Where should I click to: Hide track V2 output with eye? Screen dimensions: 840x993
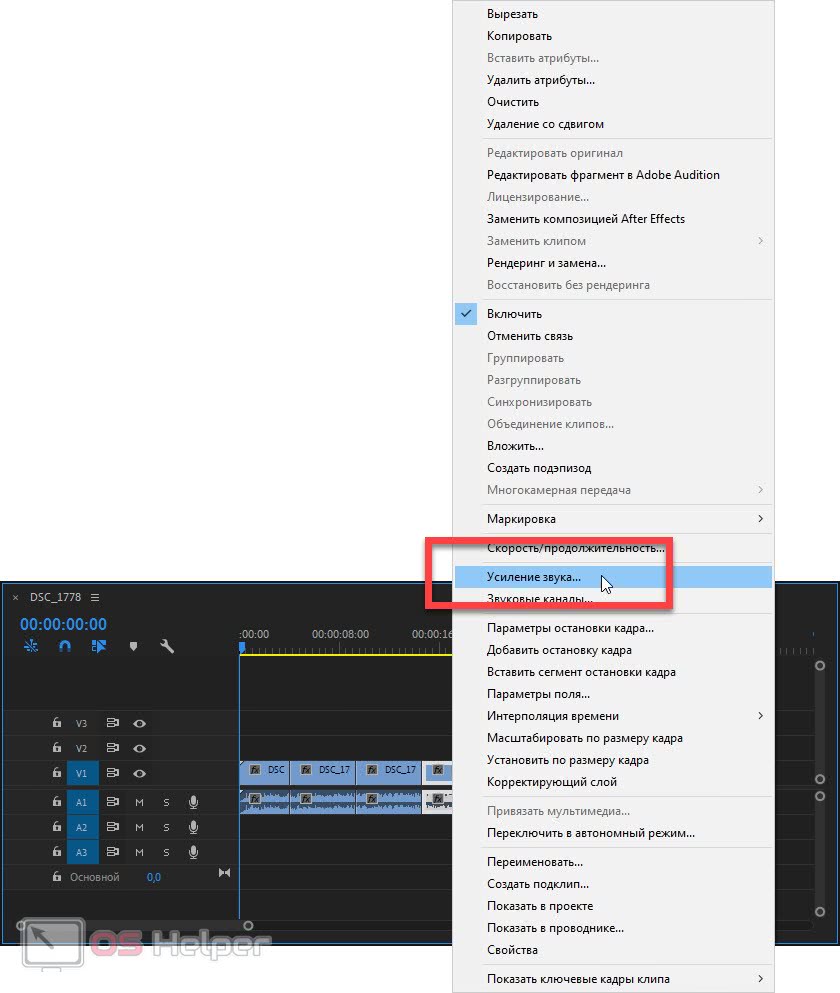pyautogui.click(x=140, y=748)
